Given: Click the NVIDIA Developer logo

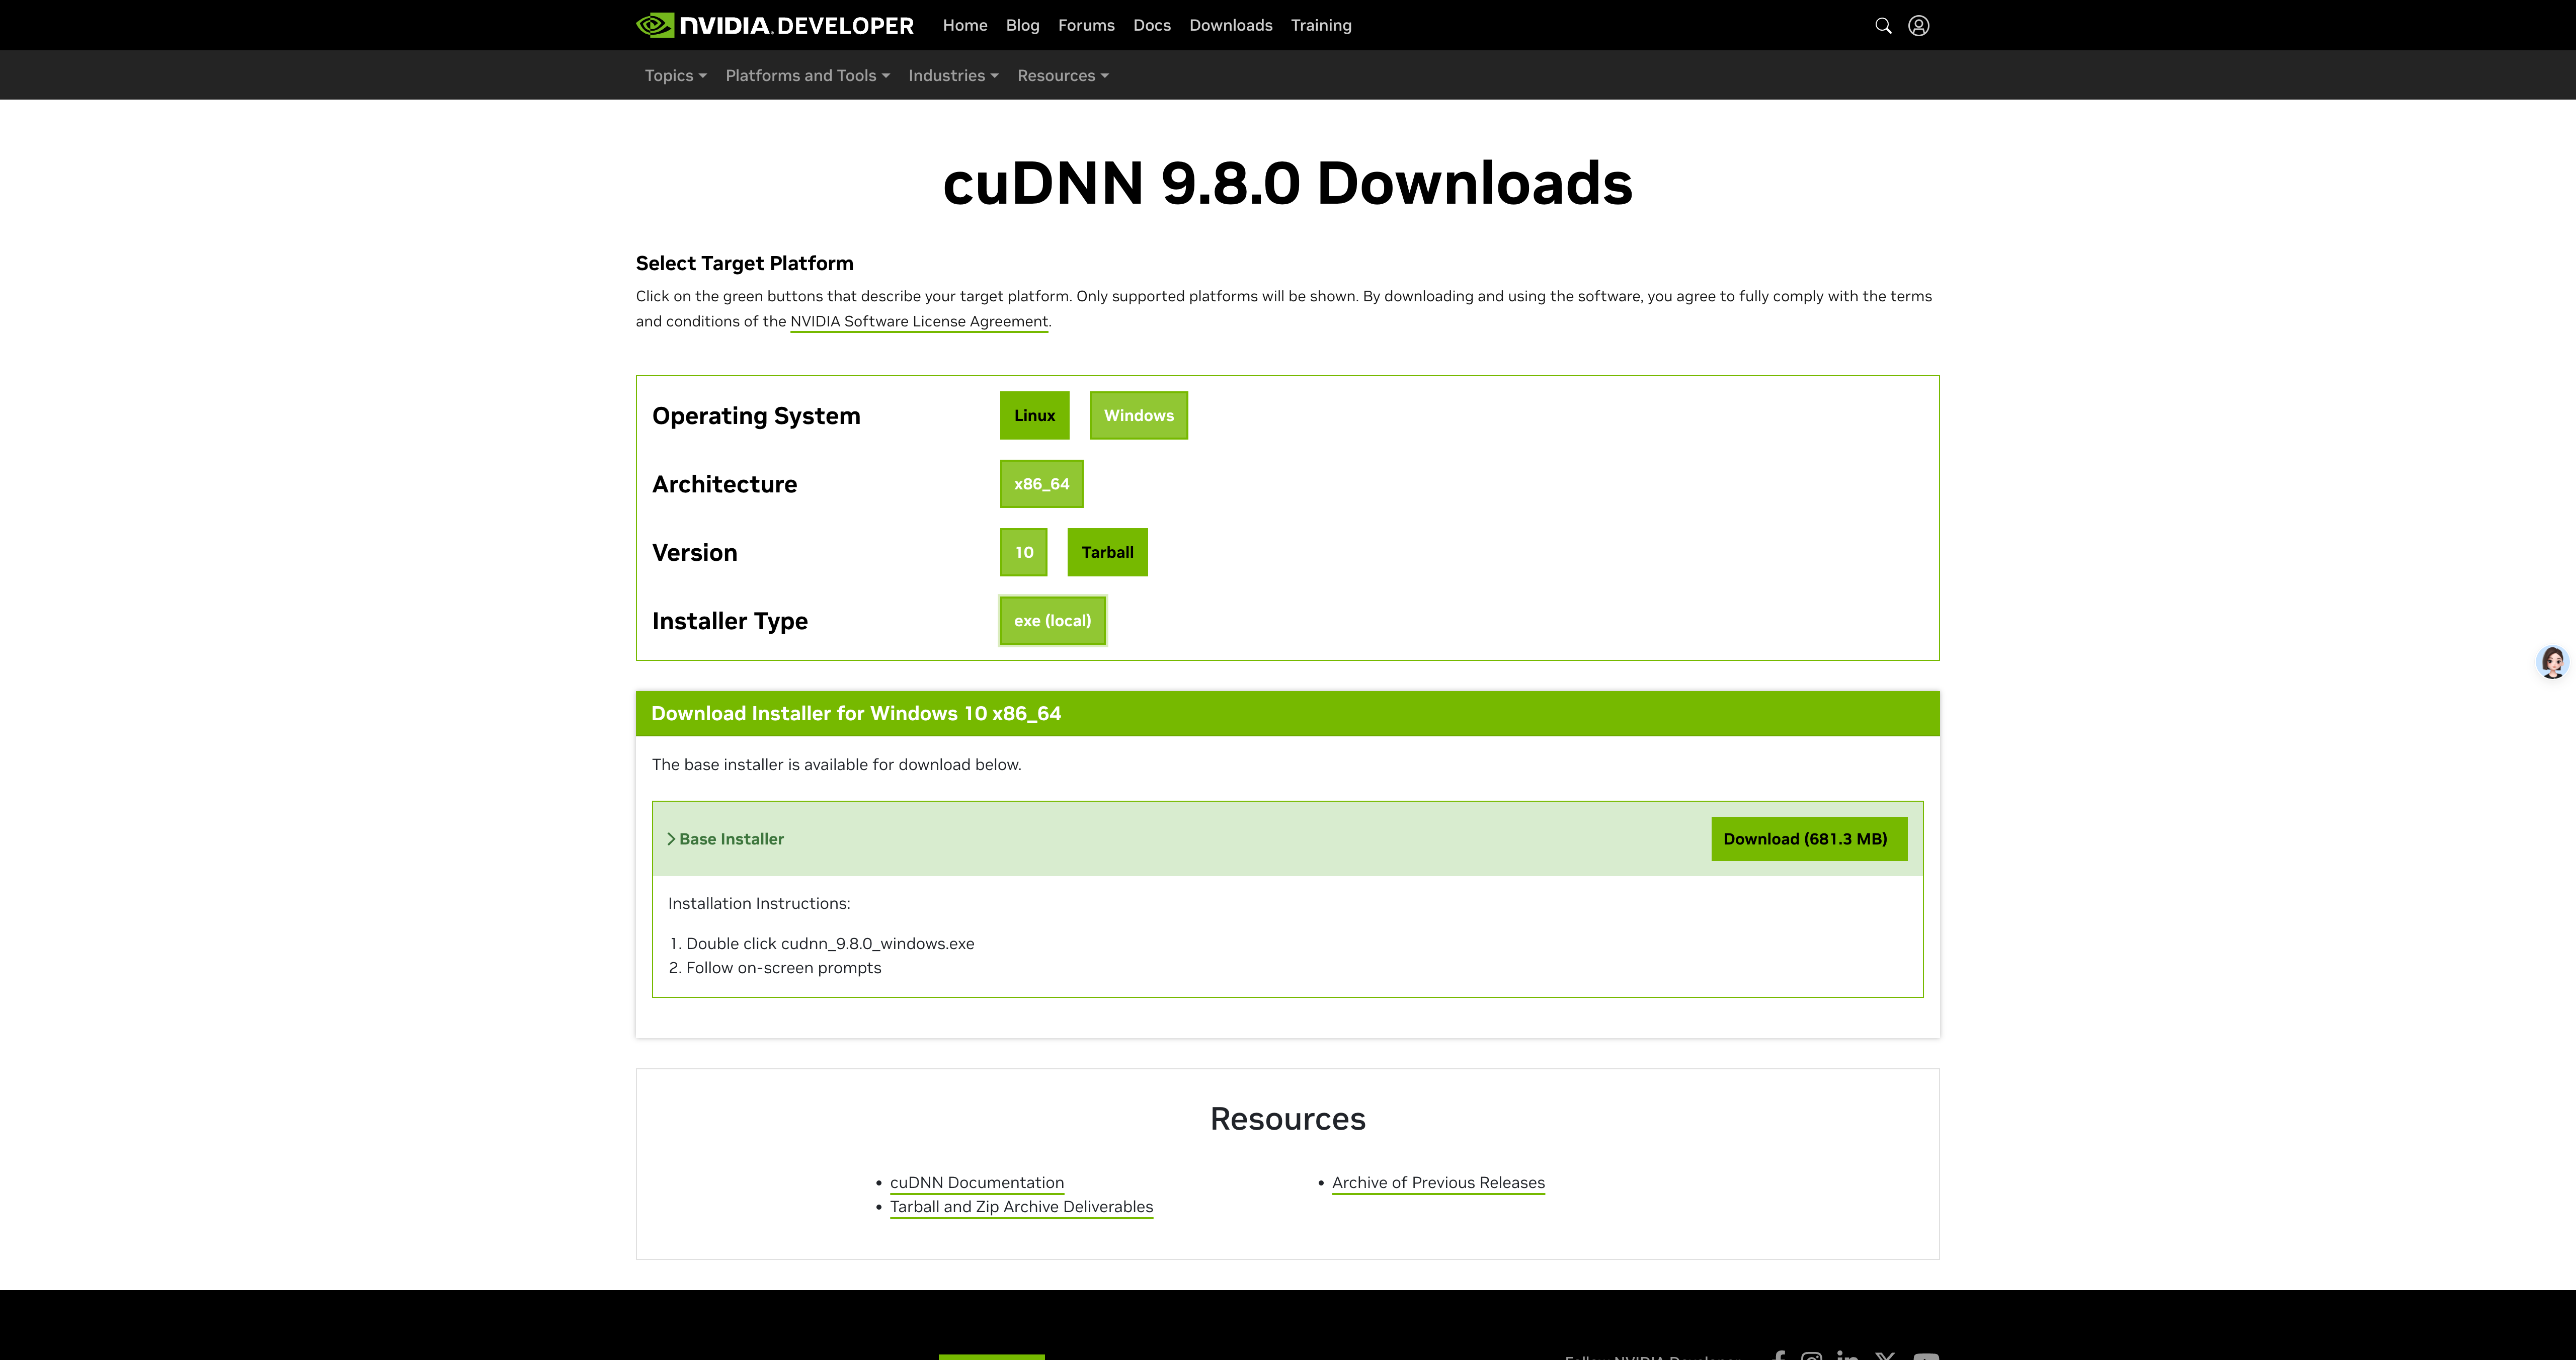Looking at the screenshot, I should [x=775, y=25].
